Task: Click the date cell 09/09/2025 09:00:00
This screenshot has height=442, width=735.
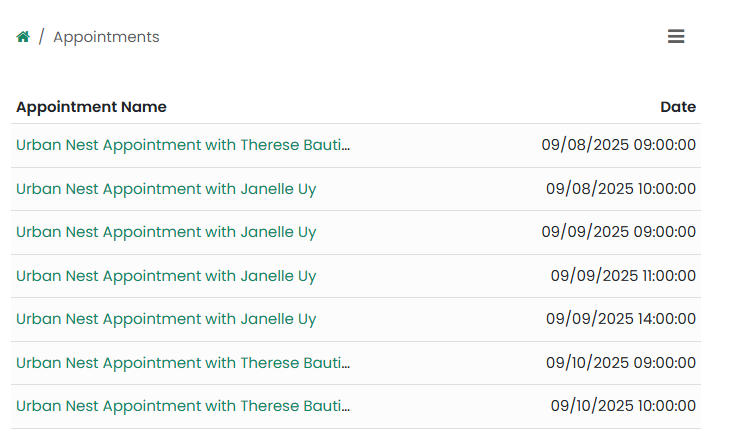Action: 619,232
